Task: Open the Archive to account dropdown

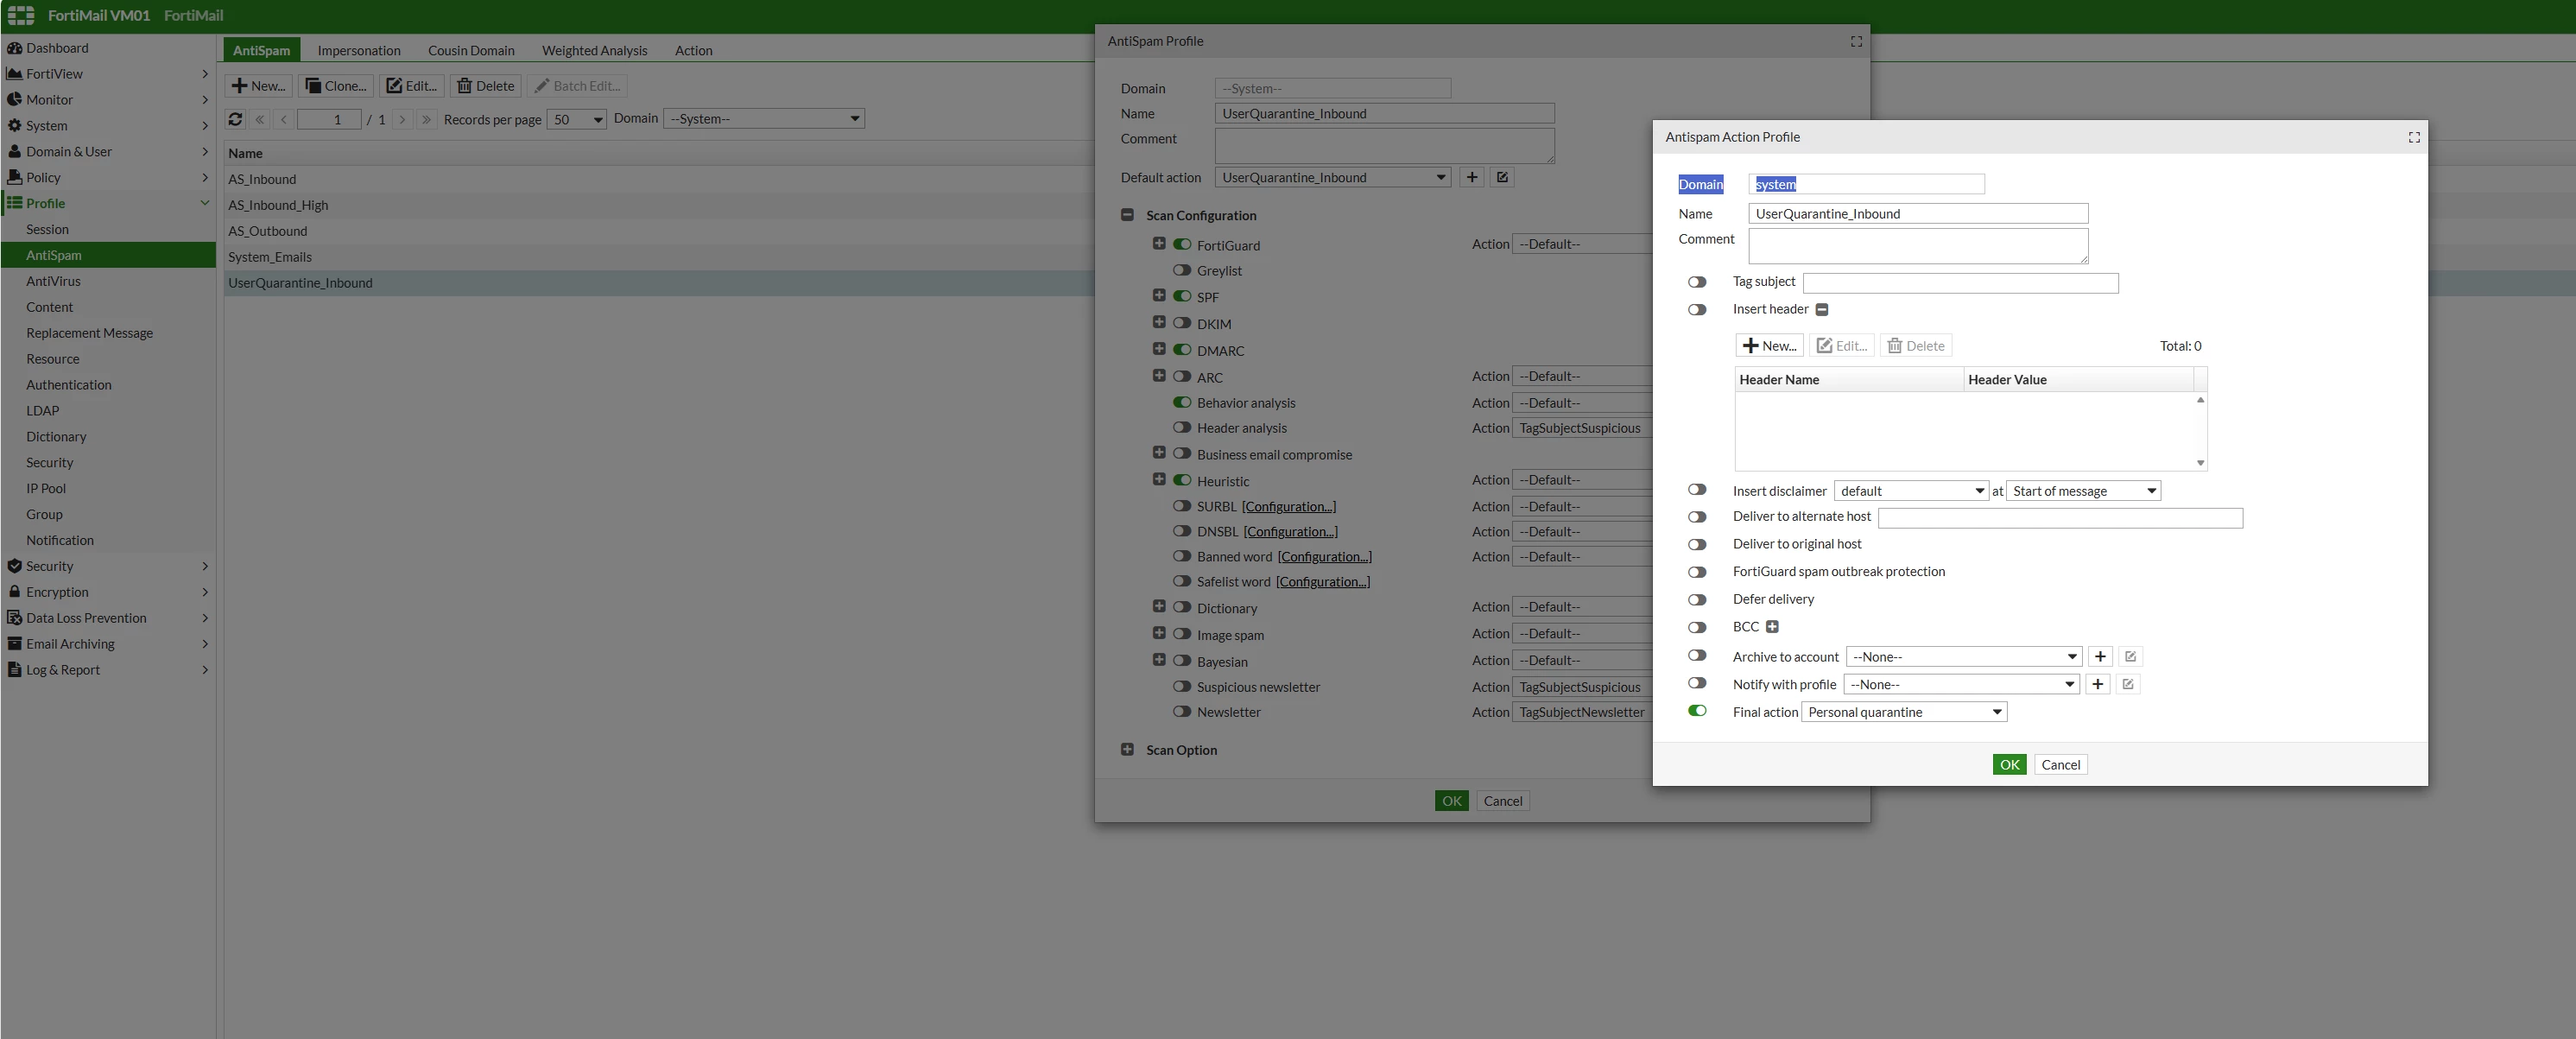Action: [x=1964, y=657]
